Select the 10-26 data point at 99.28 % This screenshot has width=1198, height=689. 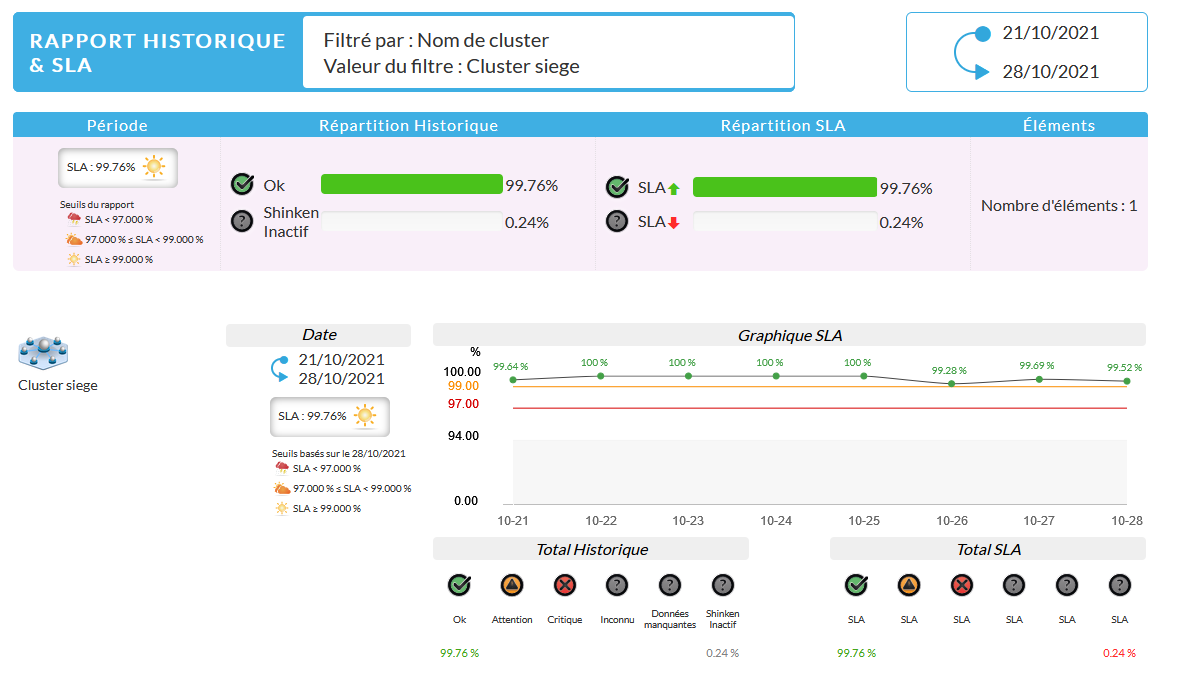click(951, 383)
